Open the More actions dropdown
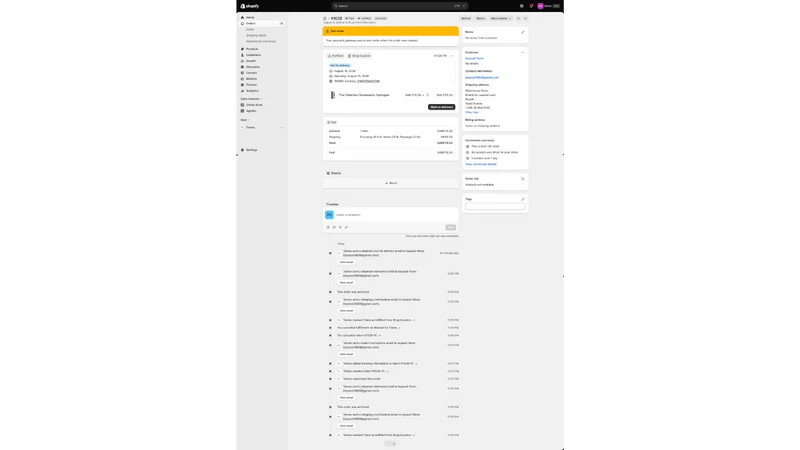This screenshot has height=450, width=800. 501,18
